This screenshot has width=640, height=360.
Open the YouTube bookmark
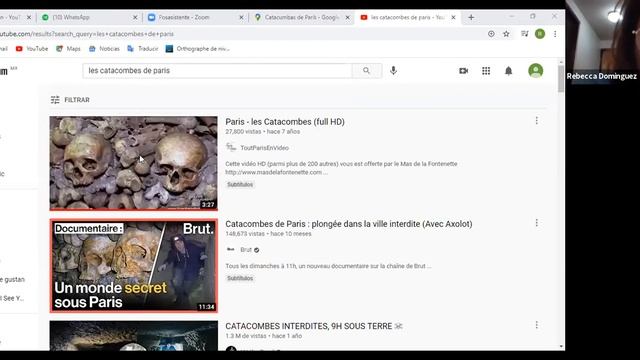point(32,49)
